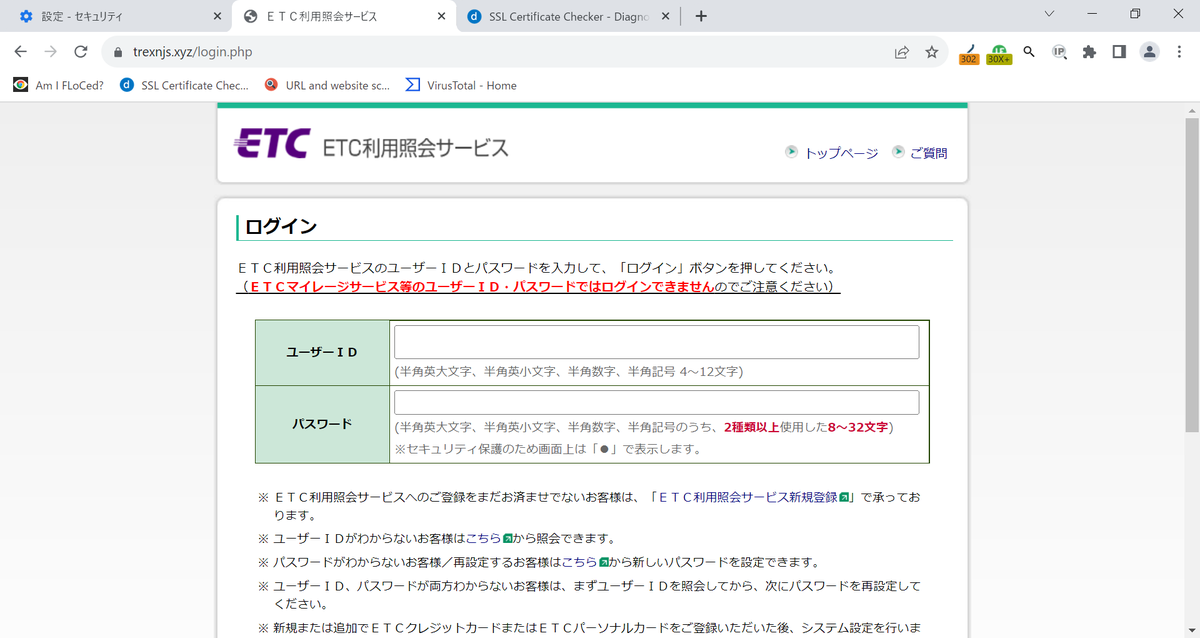Open the profile avatar menu
The image size is (1200, 638).
pyautogui.click(x=1150, y=52)
